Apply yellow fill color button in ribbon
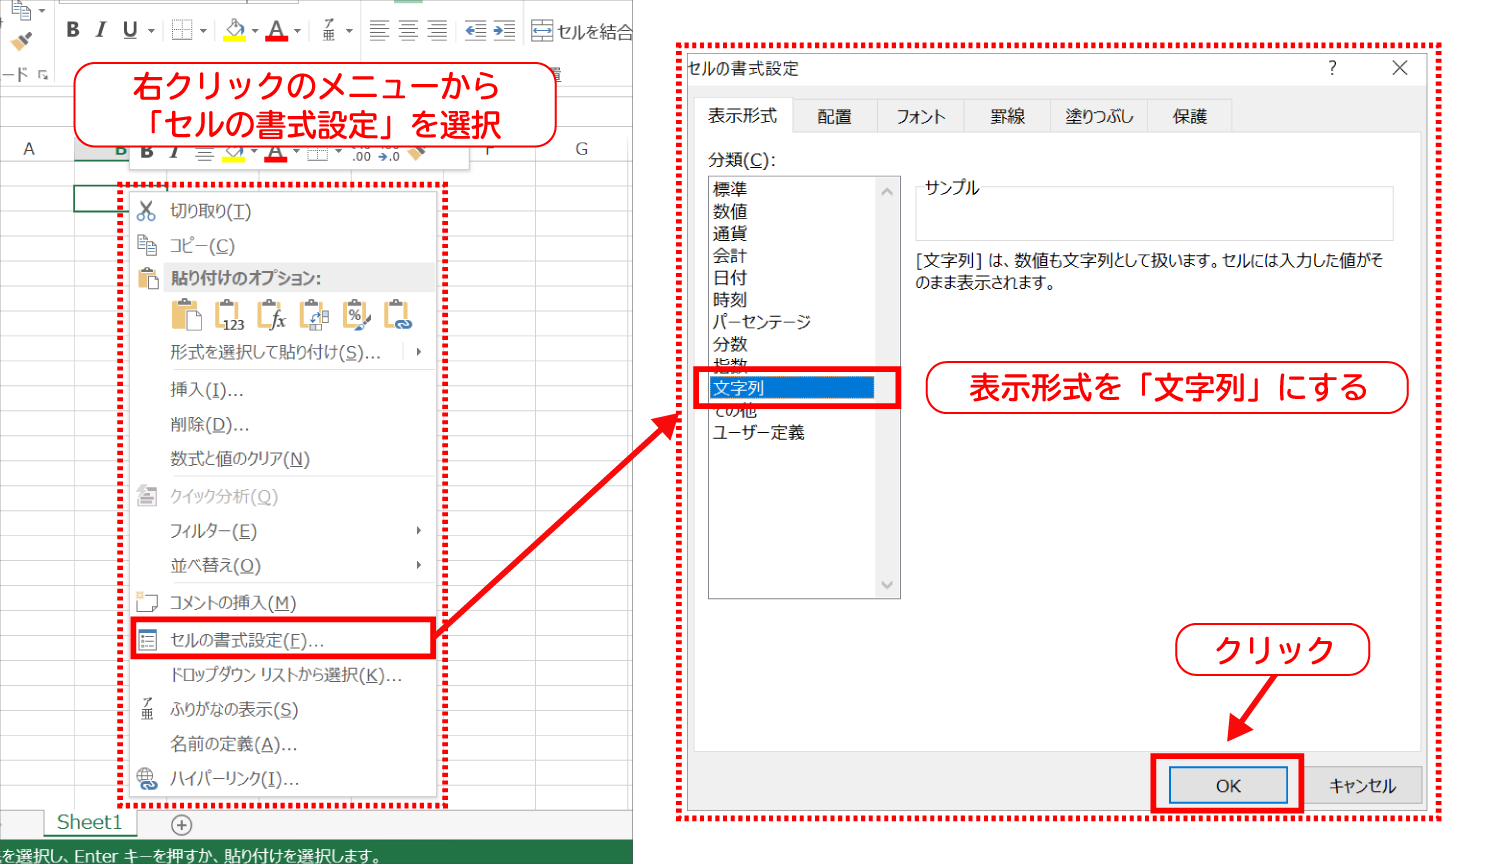The height and width of the screenshot is (864, 1500). pyautogui.click(x=235, y=31)
